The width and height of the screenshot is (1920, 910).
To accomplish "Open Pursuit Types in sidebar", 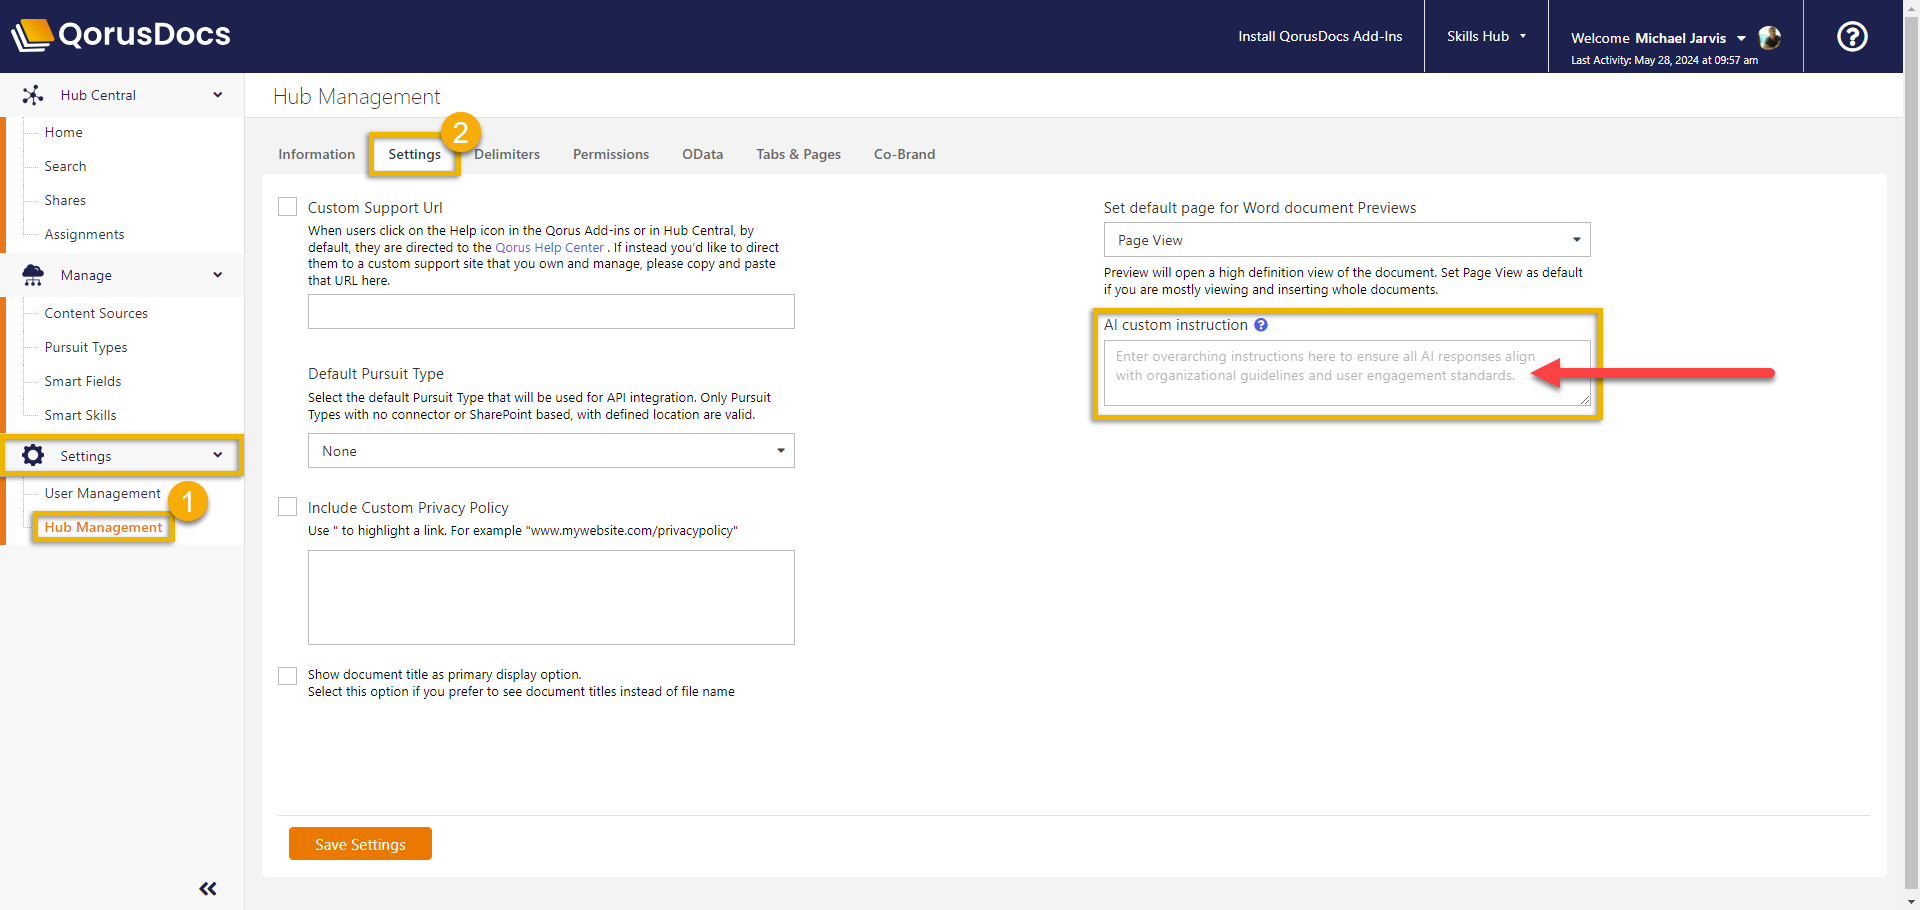I will pos(86,347).
